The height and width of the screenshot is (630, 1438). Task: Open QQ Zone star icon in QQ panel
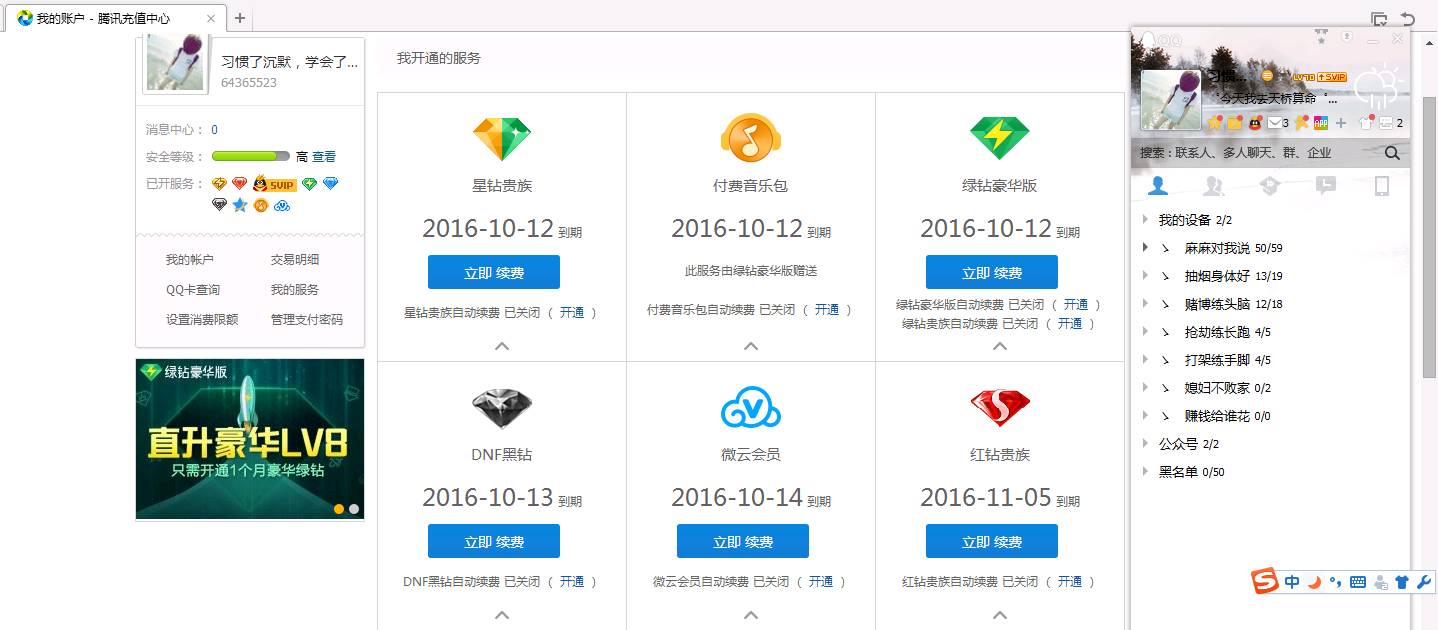click(1215, 122)
